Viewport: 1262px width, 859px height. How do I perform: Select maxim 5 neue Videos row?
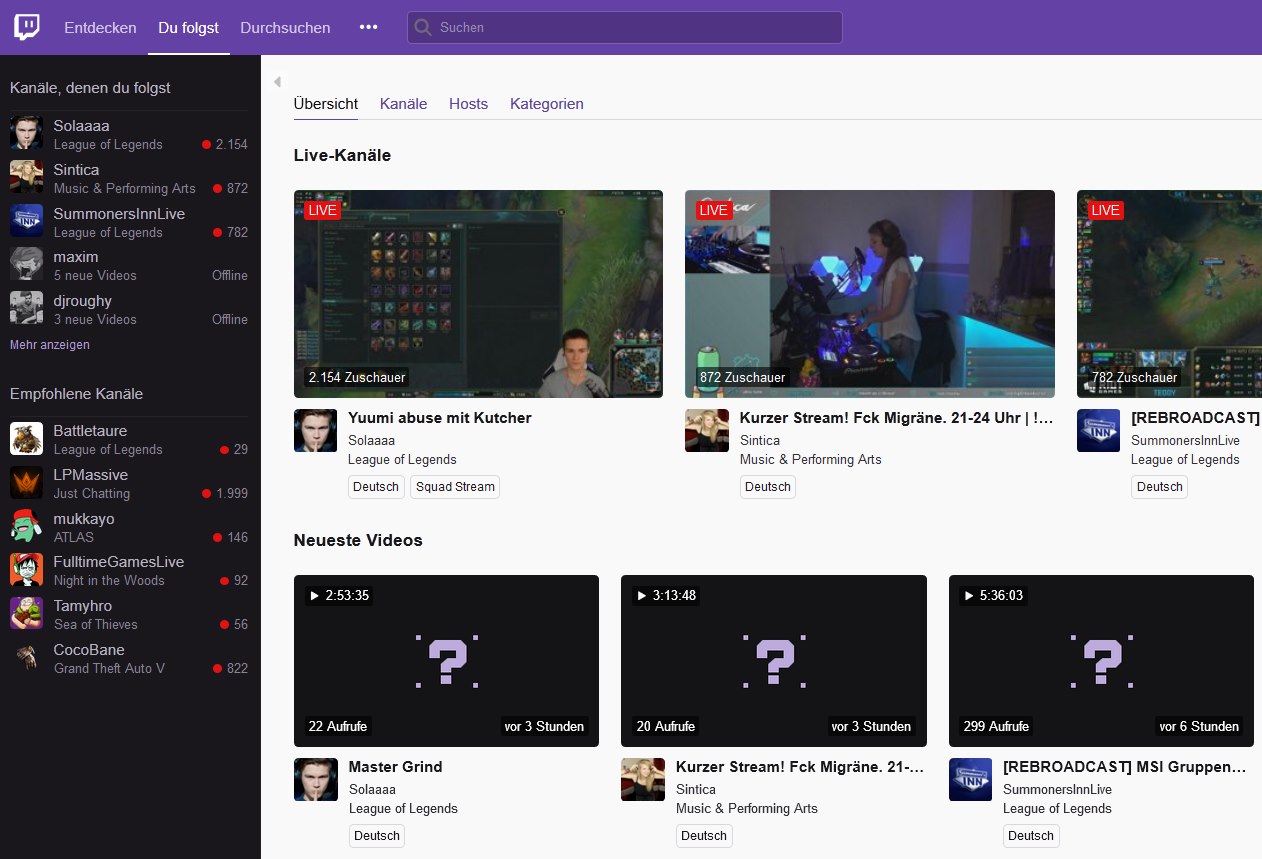click(129, 265)
